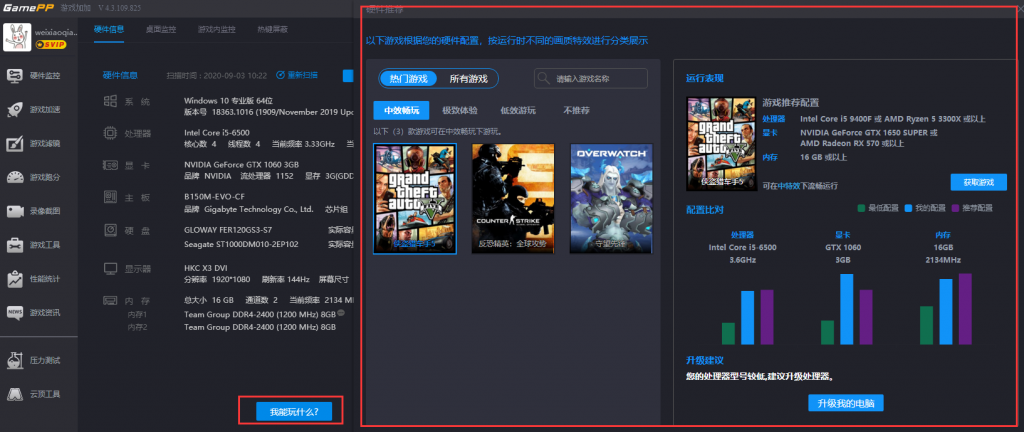The height and width of the screenshot is (432, 1024).
Task: Click the 升级我的电脑 button
Action: click(846, 403)
